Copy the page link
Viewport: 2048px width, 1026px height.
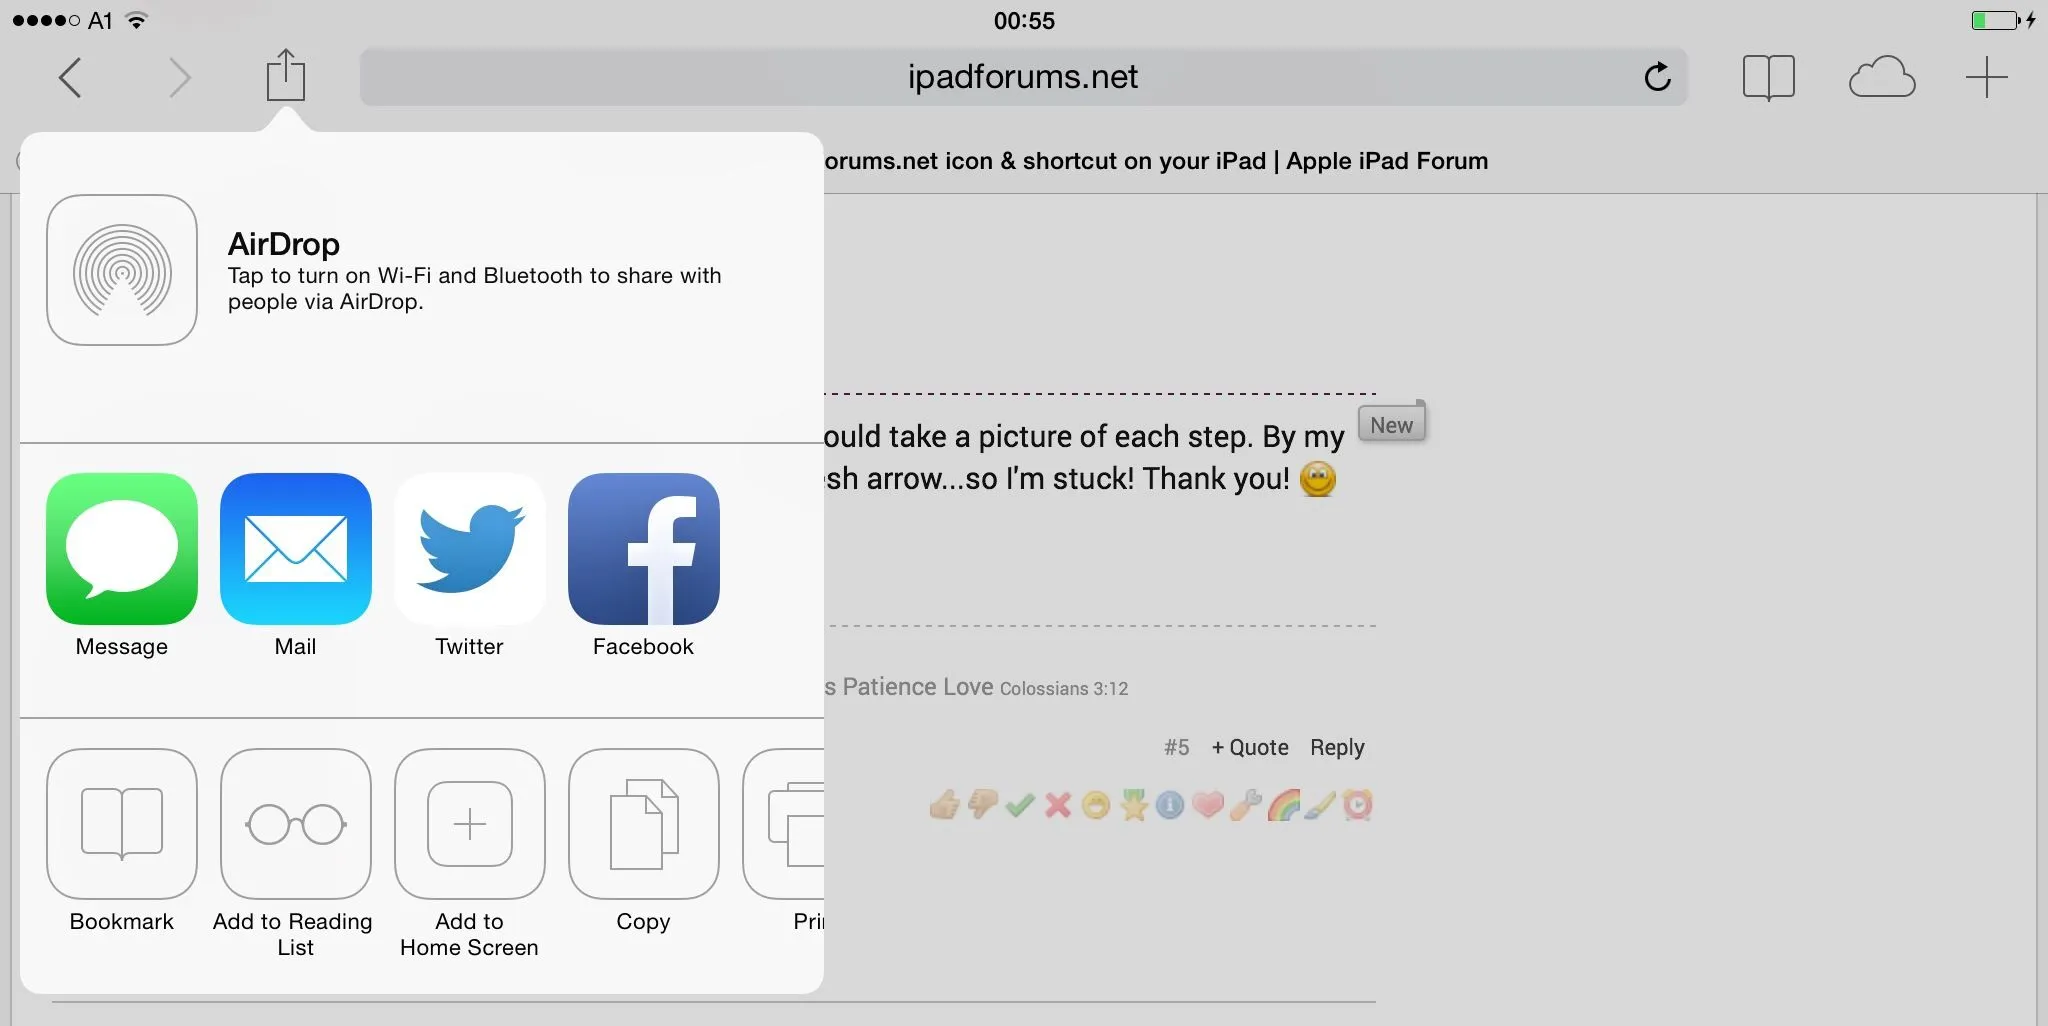click(643, 824)
